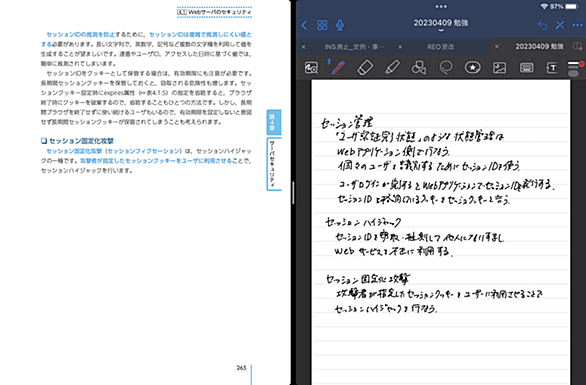Insert an image with the Image tool
The width and height of the screenshot is (586, 385).
coord(499,68)
